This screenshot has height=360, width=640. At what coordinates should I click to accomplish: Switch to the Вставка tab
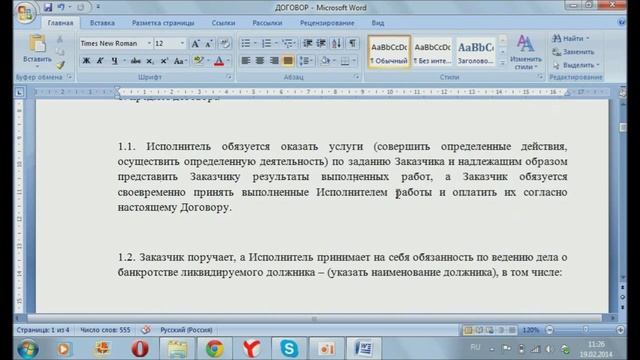tap(102, 23)
